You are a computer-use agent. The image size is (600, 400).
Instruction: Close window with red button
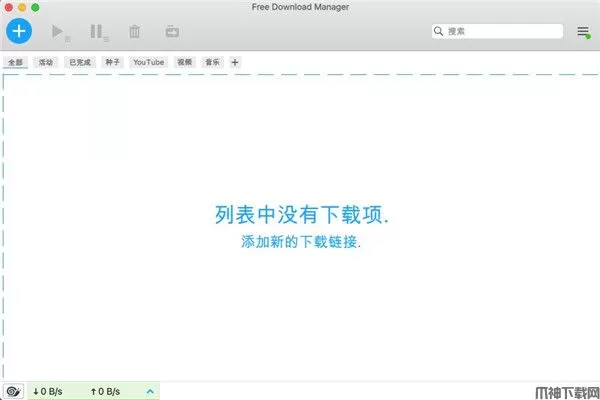(x=8, y=7)
